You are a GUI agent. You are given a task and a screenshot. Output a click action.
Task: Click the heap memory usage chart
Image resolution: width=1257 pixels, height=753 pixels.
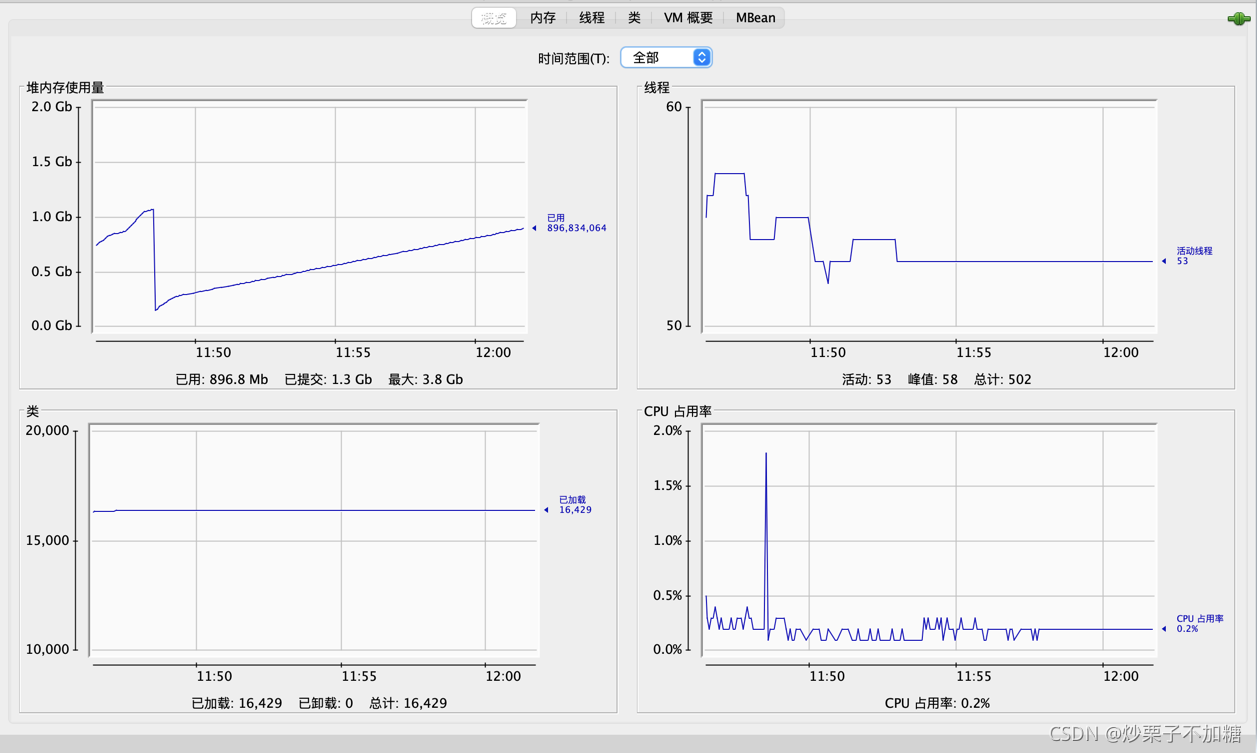point(310,215)
